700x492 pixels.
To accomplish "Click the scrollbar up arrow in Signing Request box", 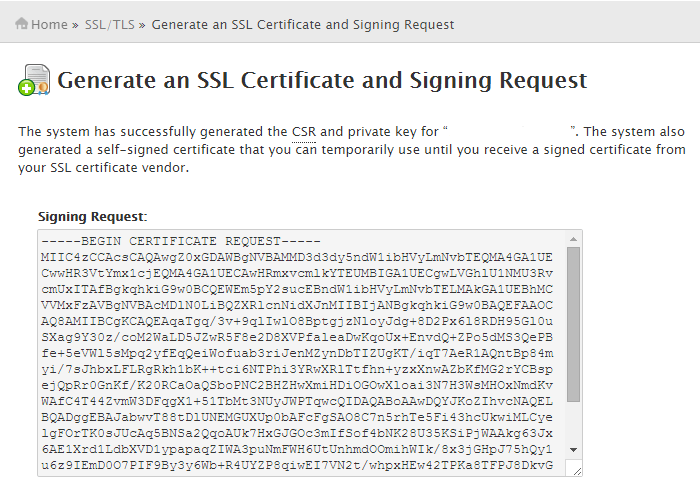I will tap(573, 239).
